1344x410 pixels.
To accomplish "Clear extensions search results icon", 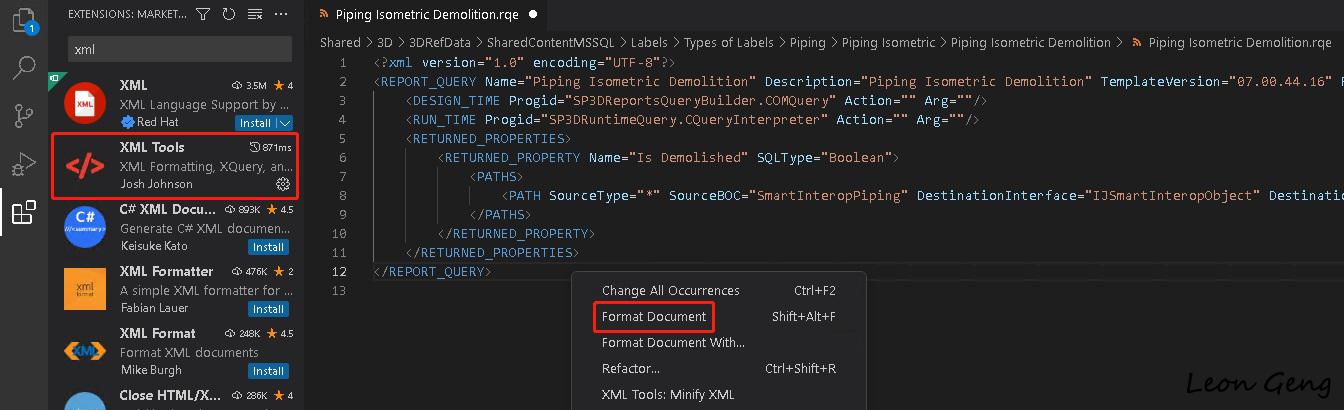I will [x=255, y=14].
